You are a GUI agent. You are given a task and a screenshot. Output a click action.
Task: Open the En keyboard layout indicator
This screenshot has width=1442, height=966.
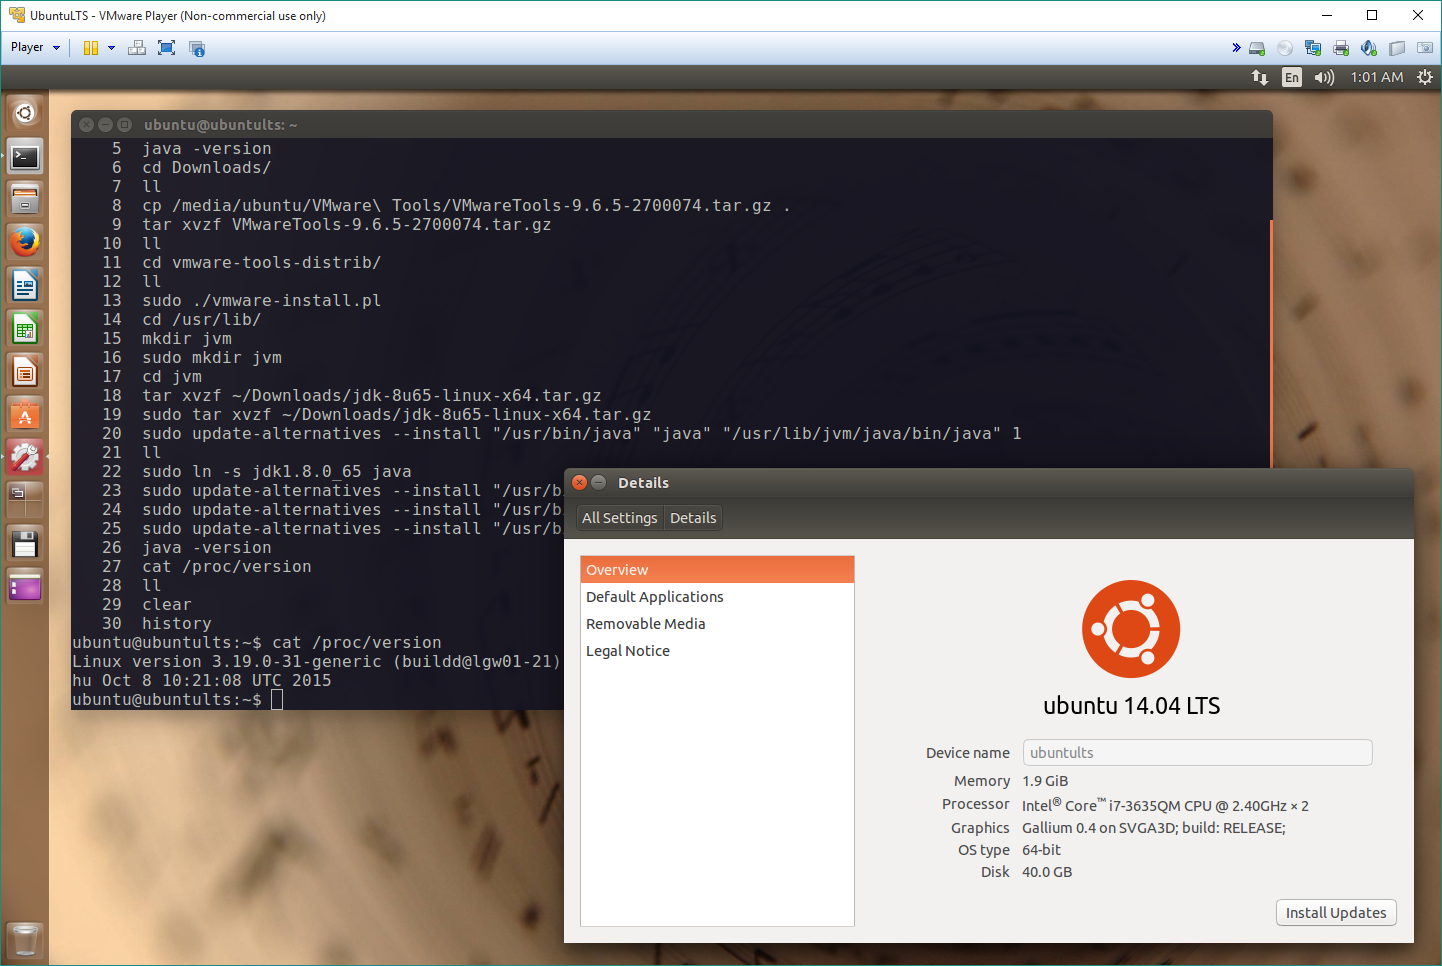click(x=1292, y=77)
